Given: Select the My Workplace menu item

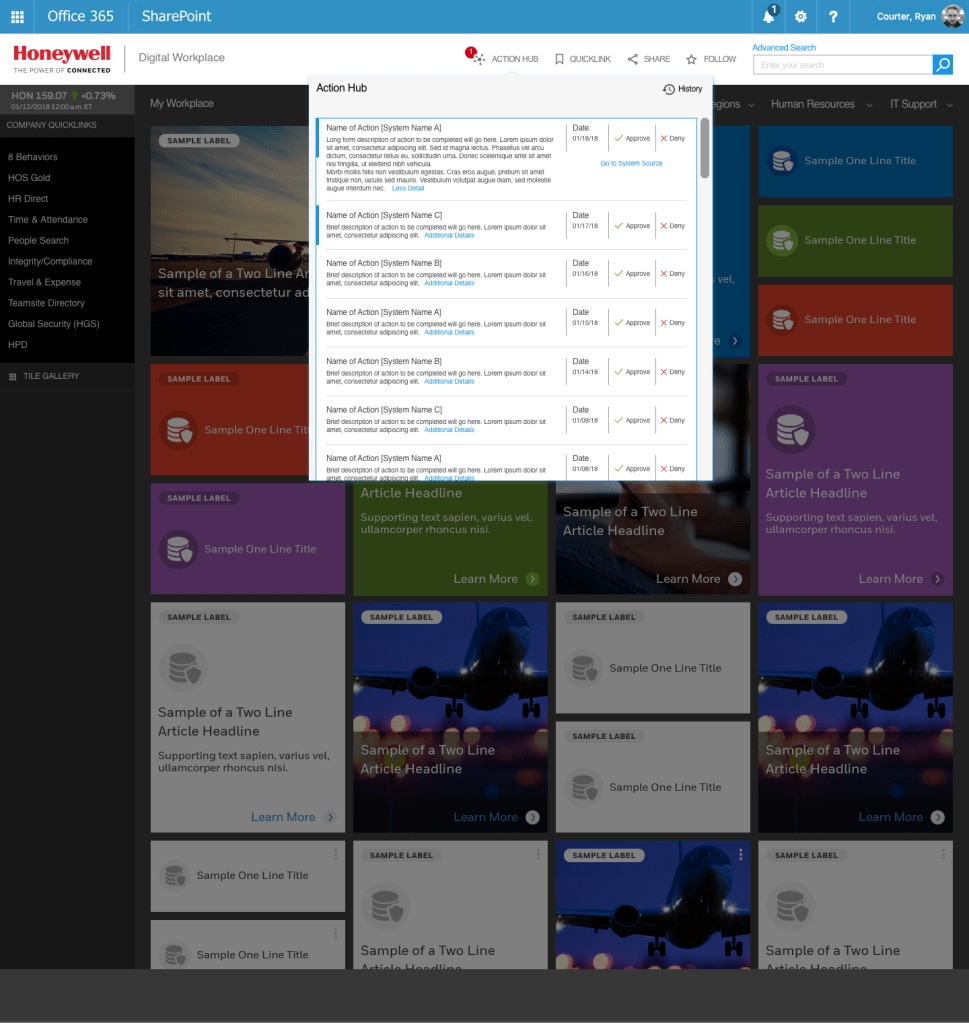Looking at the screenshot, I should tap(181, 104).
